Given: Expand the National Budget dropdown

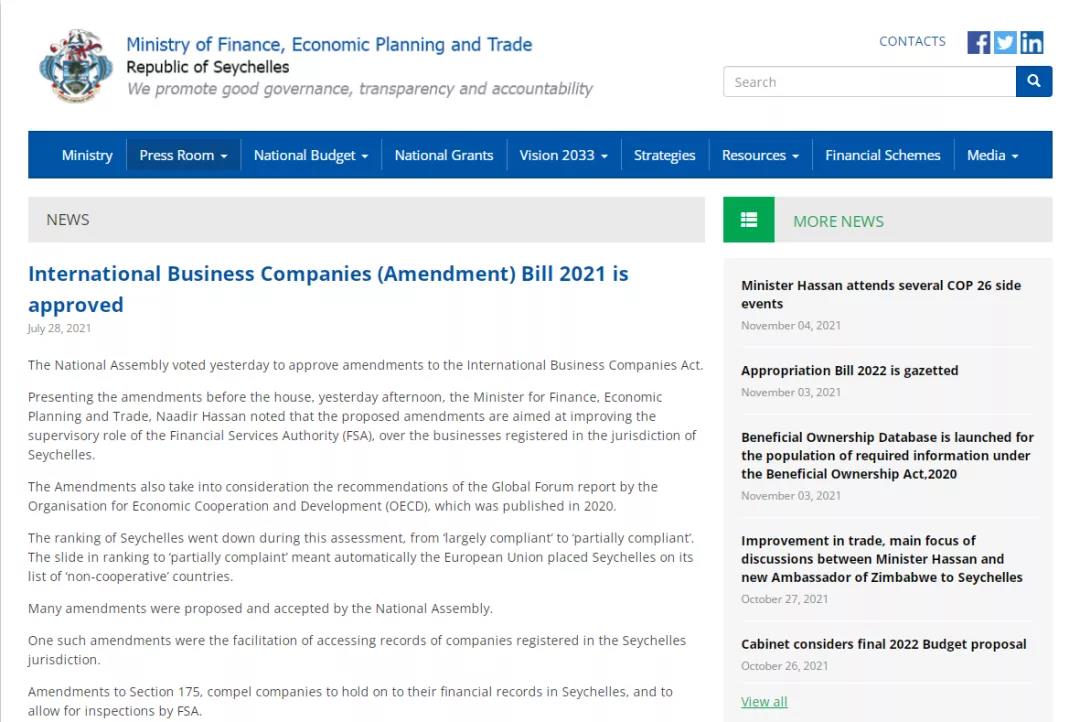Looking at the screenshot, I should tap(311, 155).
